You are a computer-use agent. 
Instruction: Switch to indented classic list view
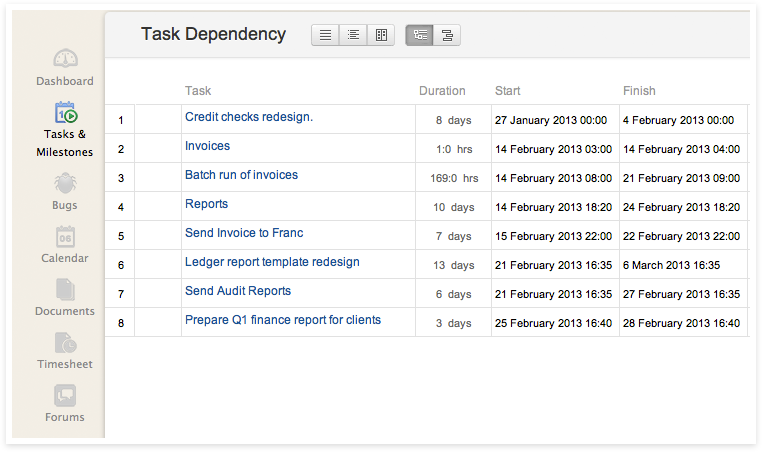coord(353,35)
